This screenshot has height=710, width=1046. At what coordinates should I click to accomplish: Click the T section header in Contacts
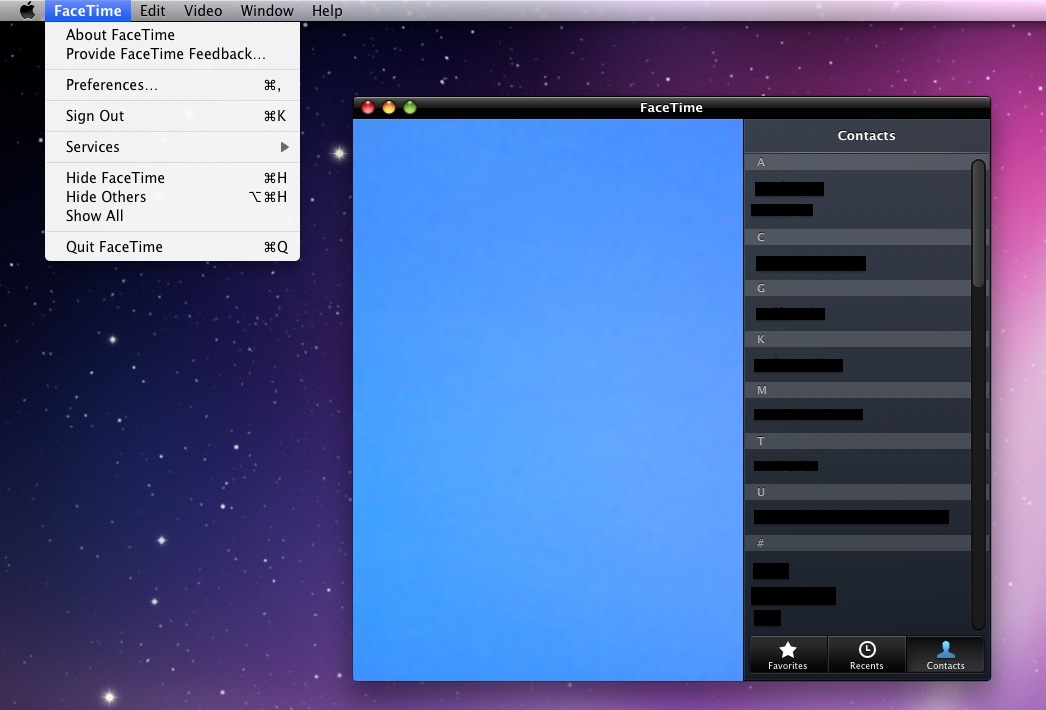(x=858, y=441)
